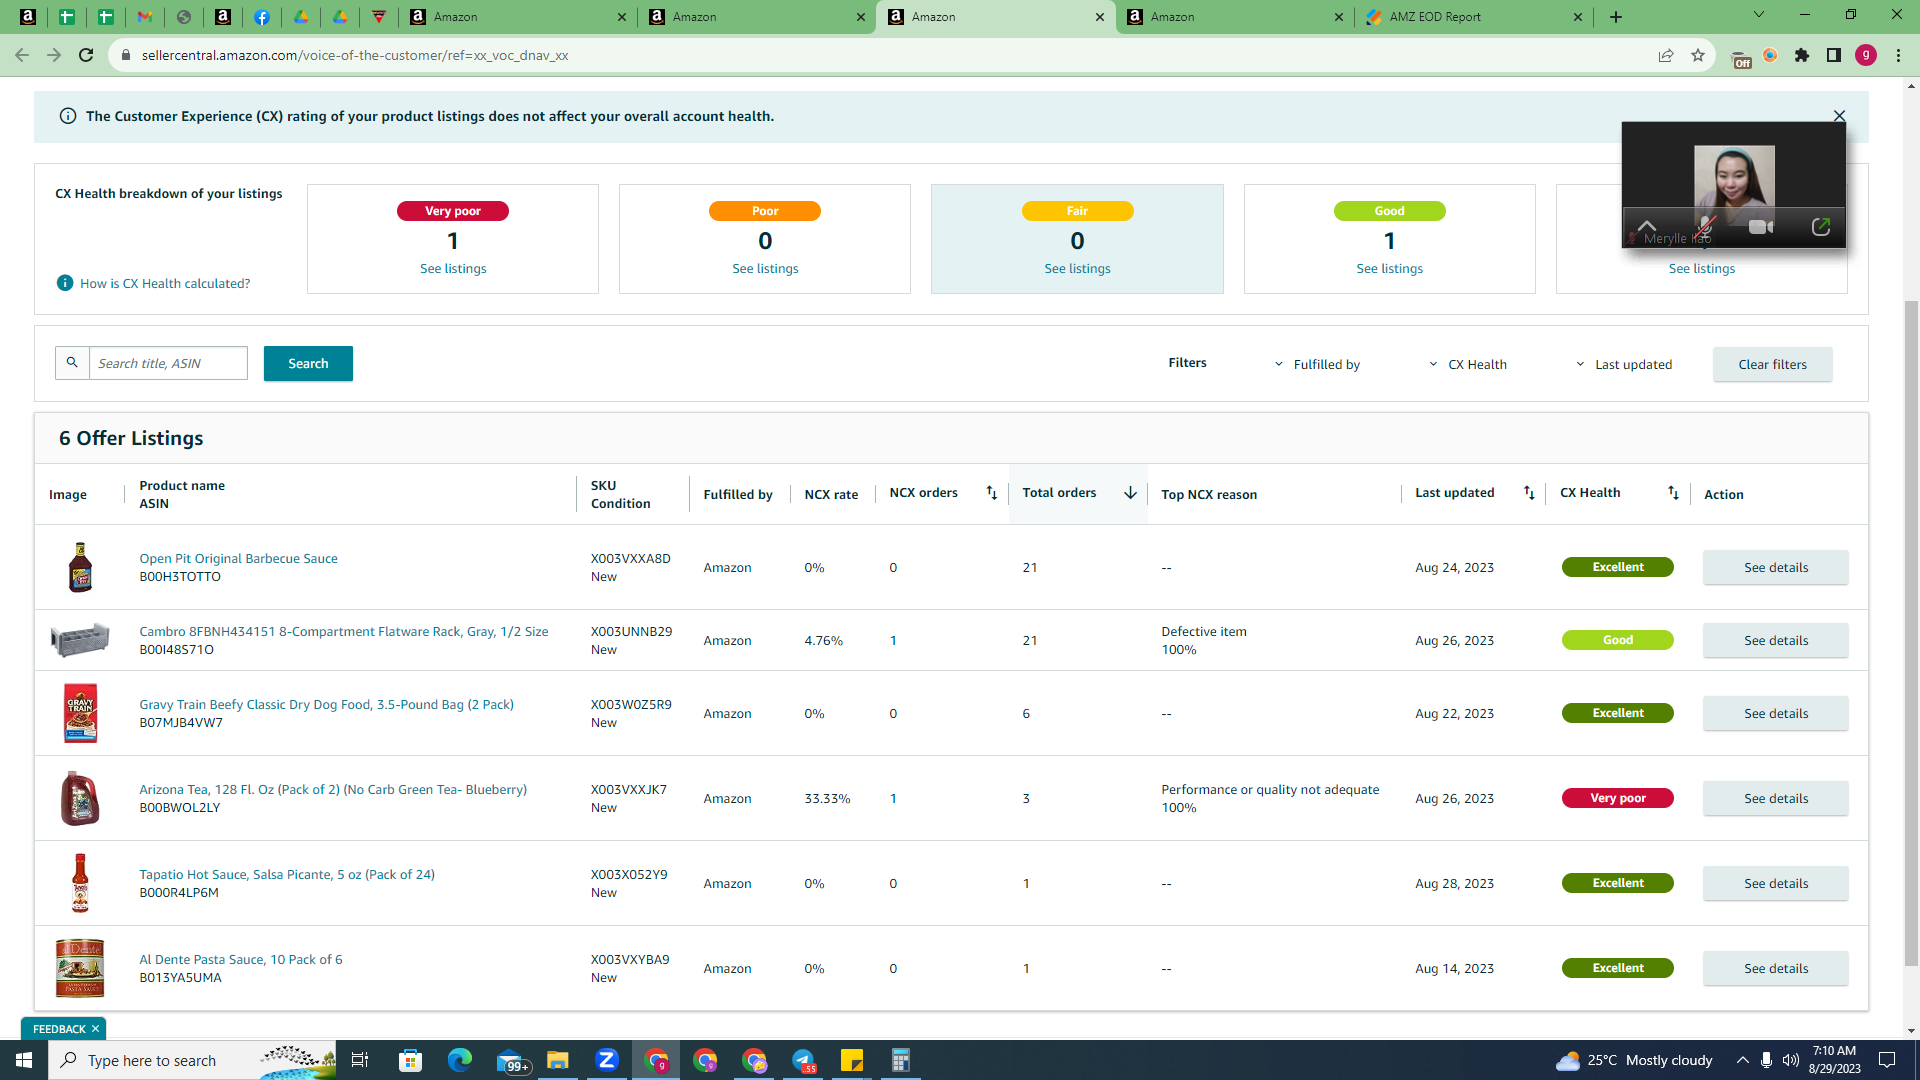Open the Chrome three-dot menu
This screenshot has height=1080, width=1920.
click(x=1898, y=55)
